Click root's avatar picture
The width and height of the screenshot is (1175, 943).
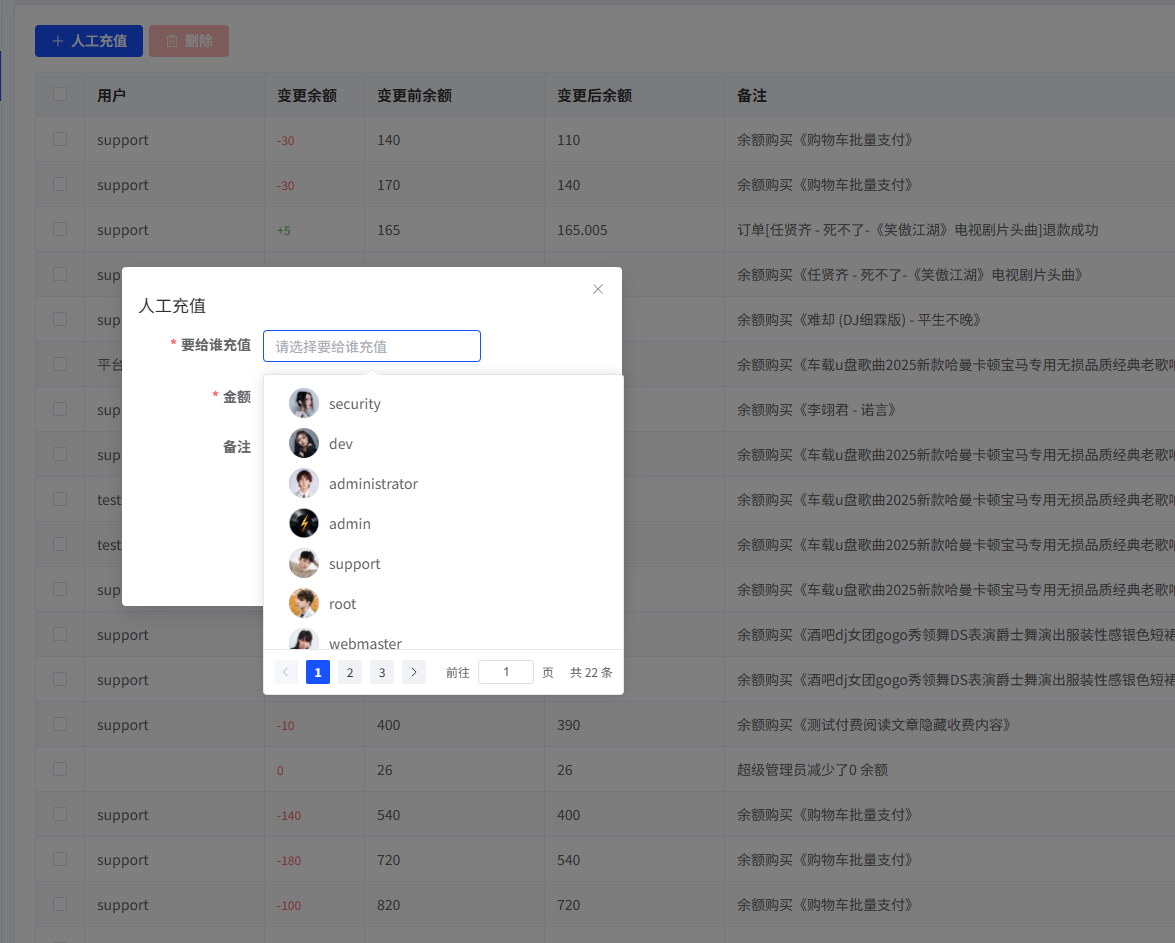[303, 603]
